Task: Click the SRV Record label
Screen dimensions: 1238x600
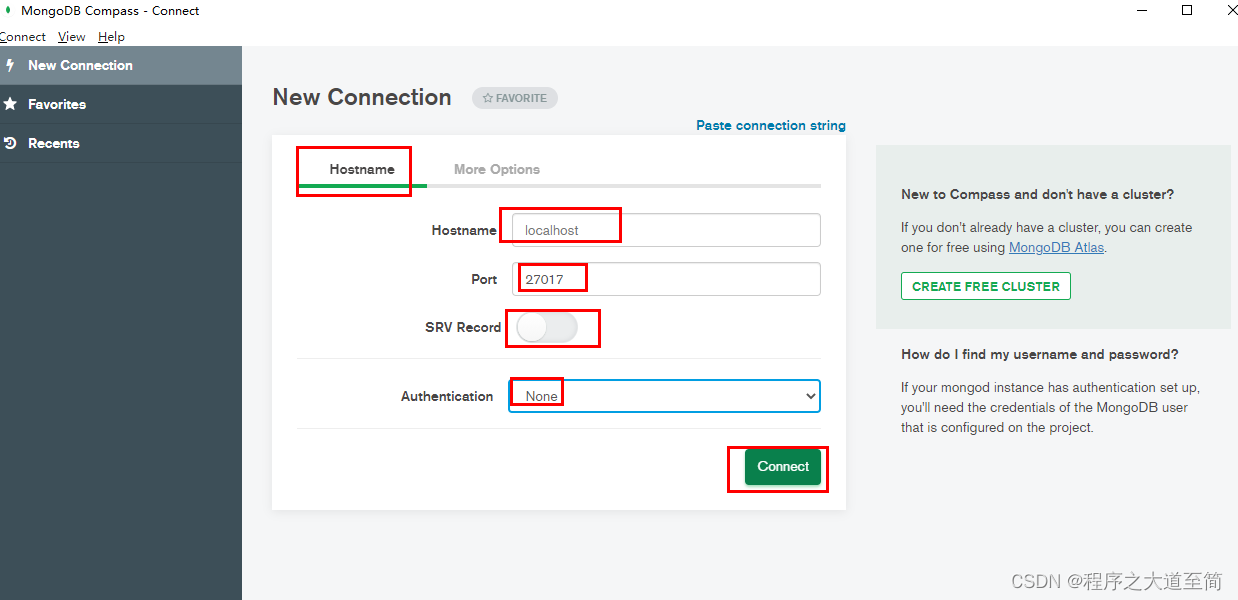Action: (463, 327)
